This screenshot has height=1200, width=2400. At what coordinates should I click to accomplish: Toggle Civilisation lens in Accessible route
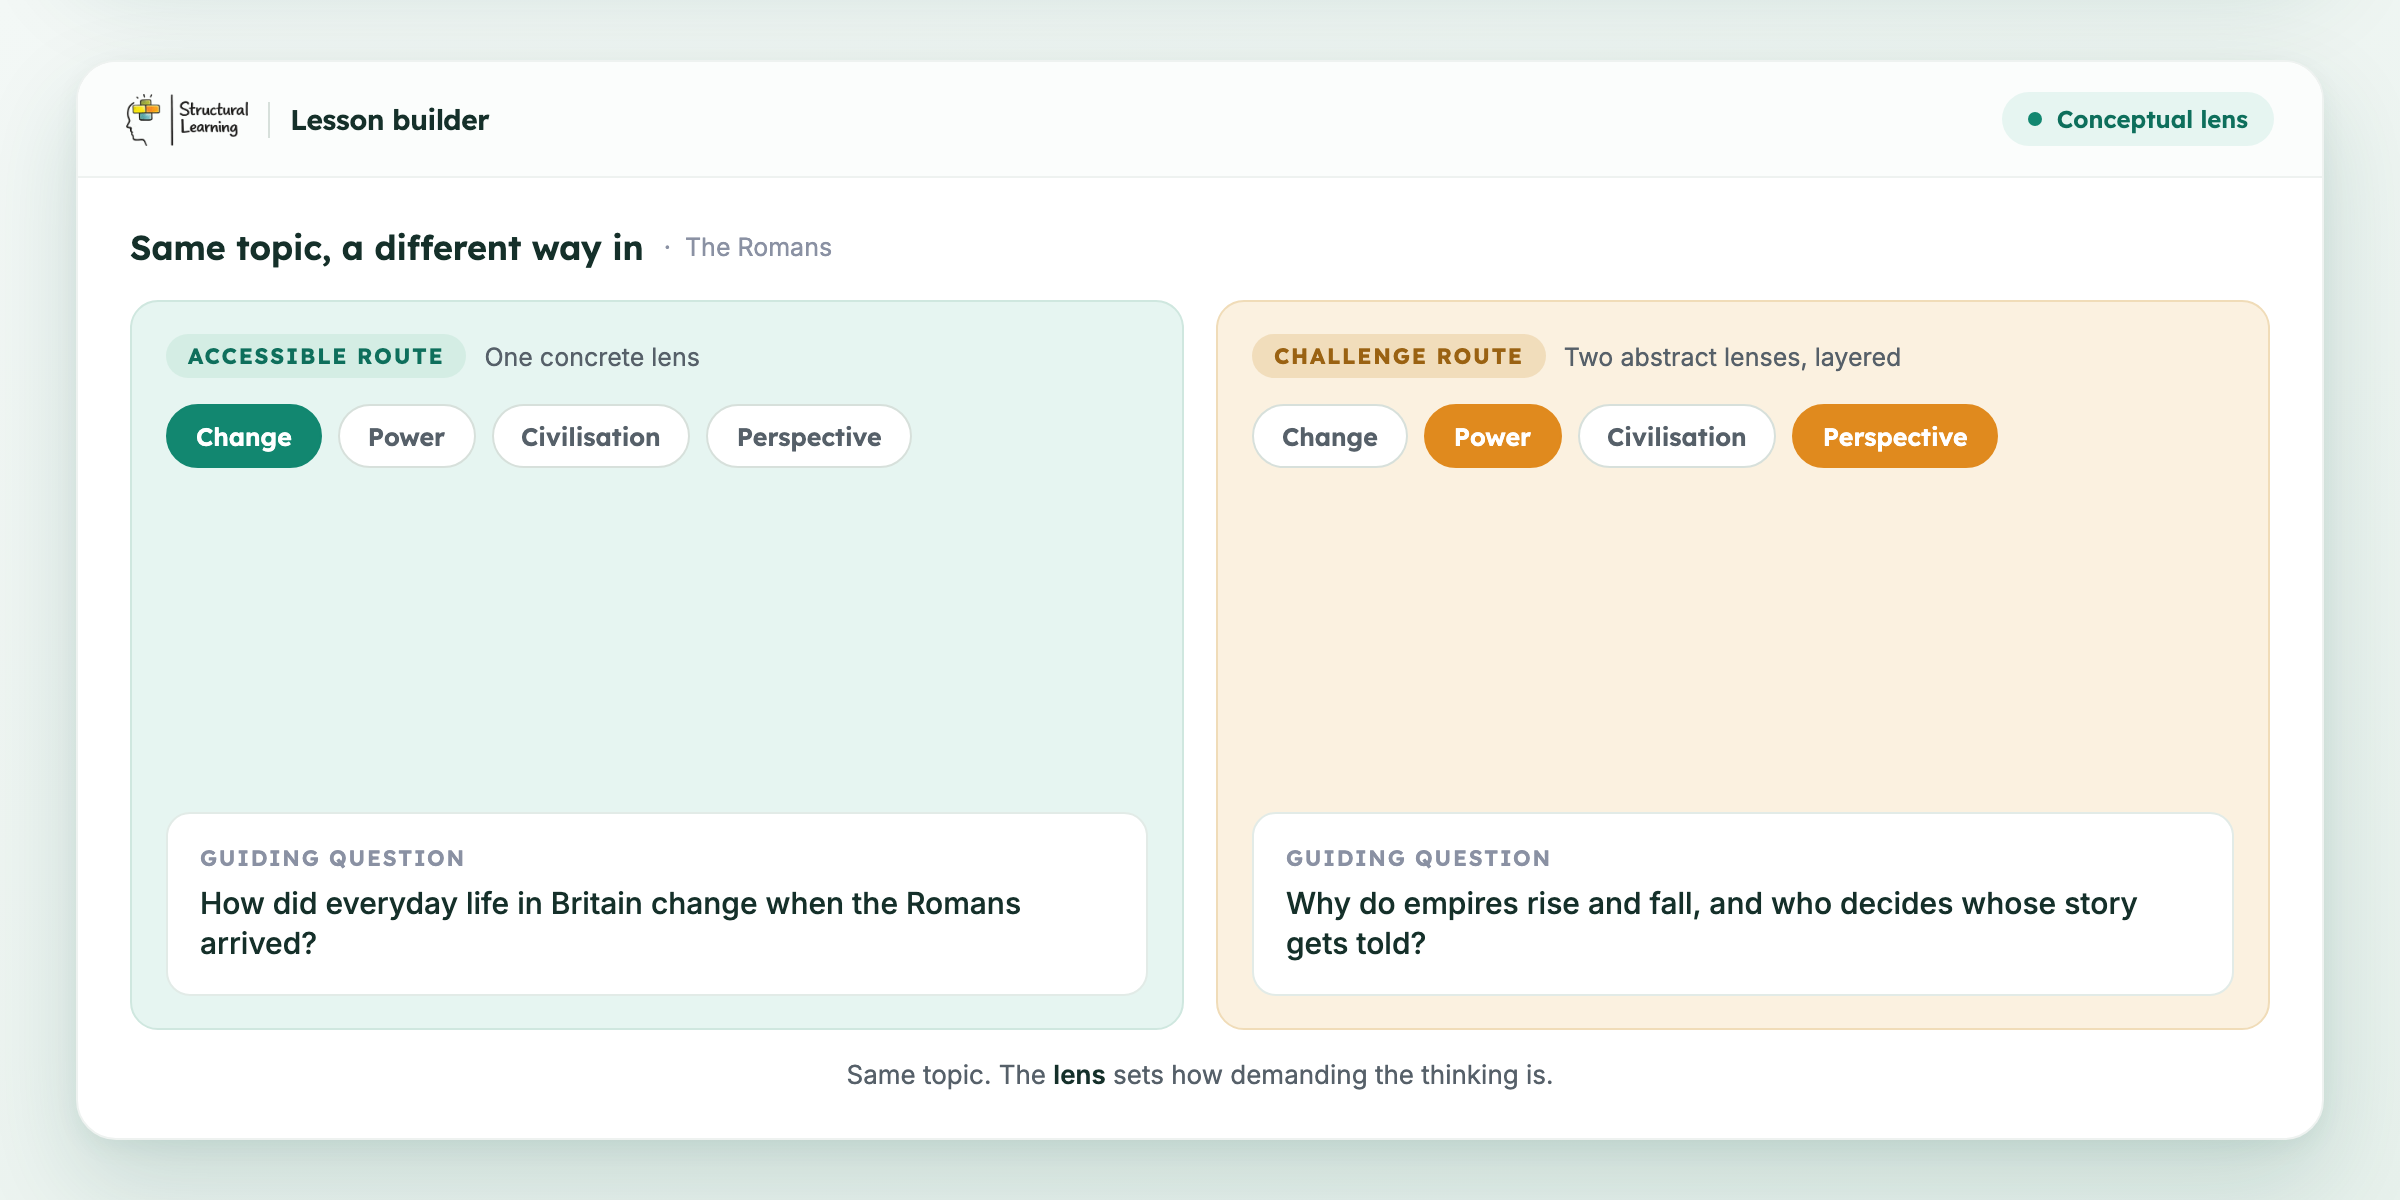[591, 437]
